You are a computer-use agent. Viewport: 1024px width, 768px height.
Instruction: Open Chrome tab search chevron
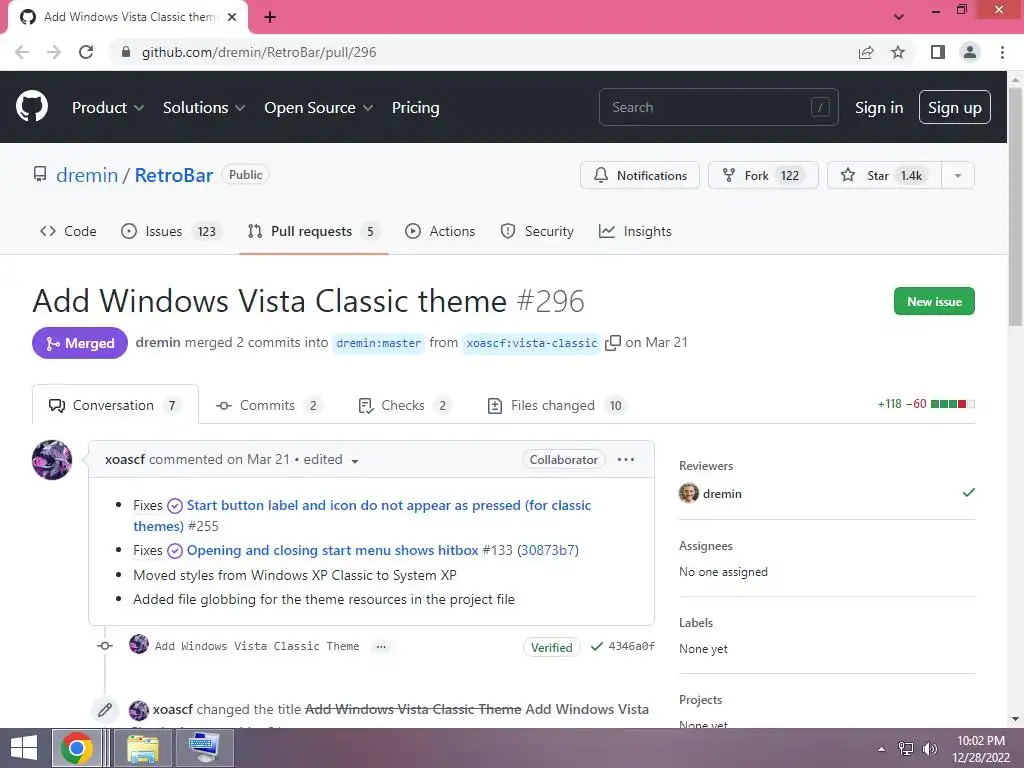pyautogui.click(x=899, y=17)
